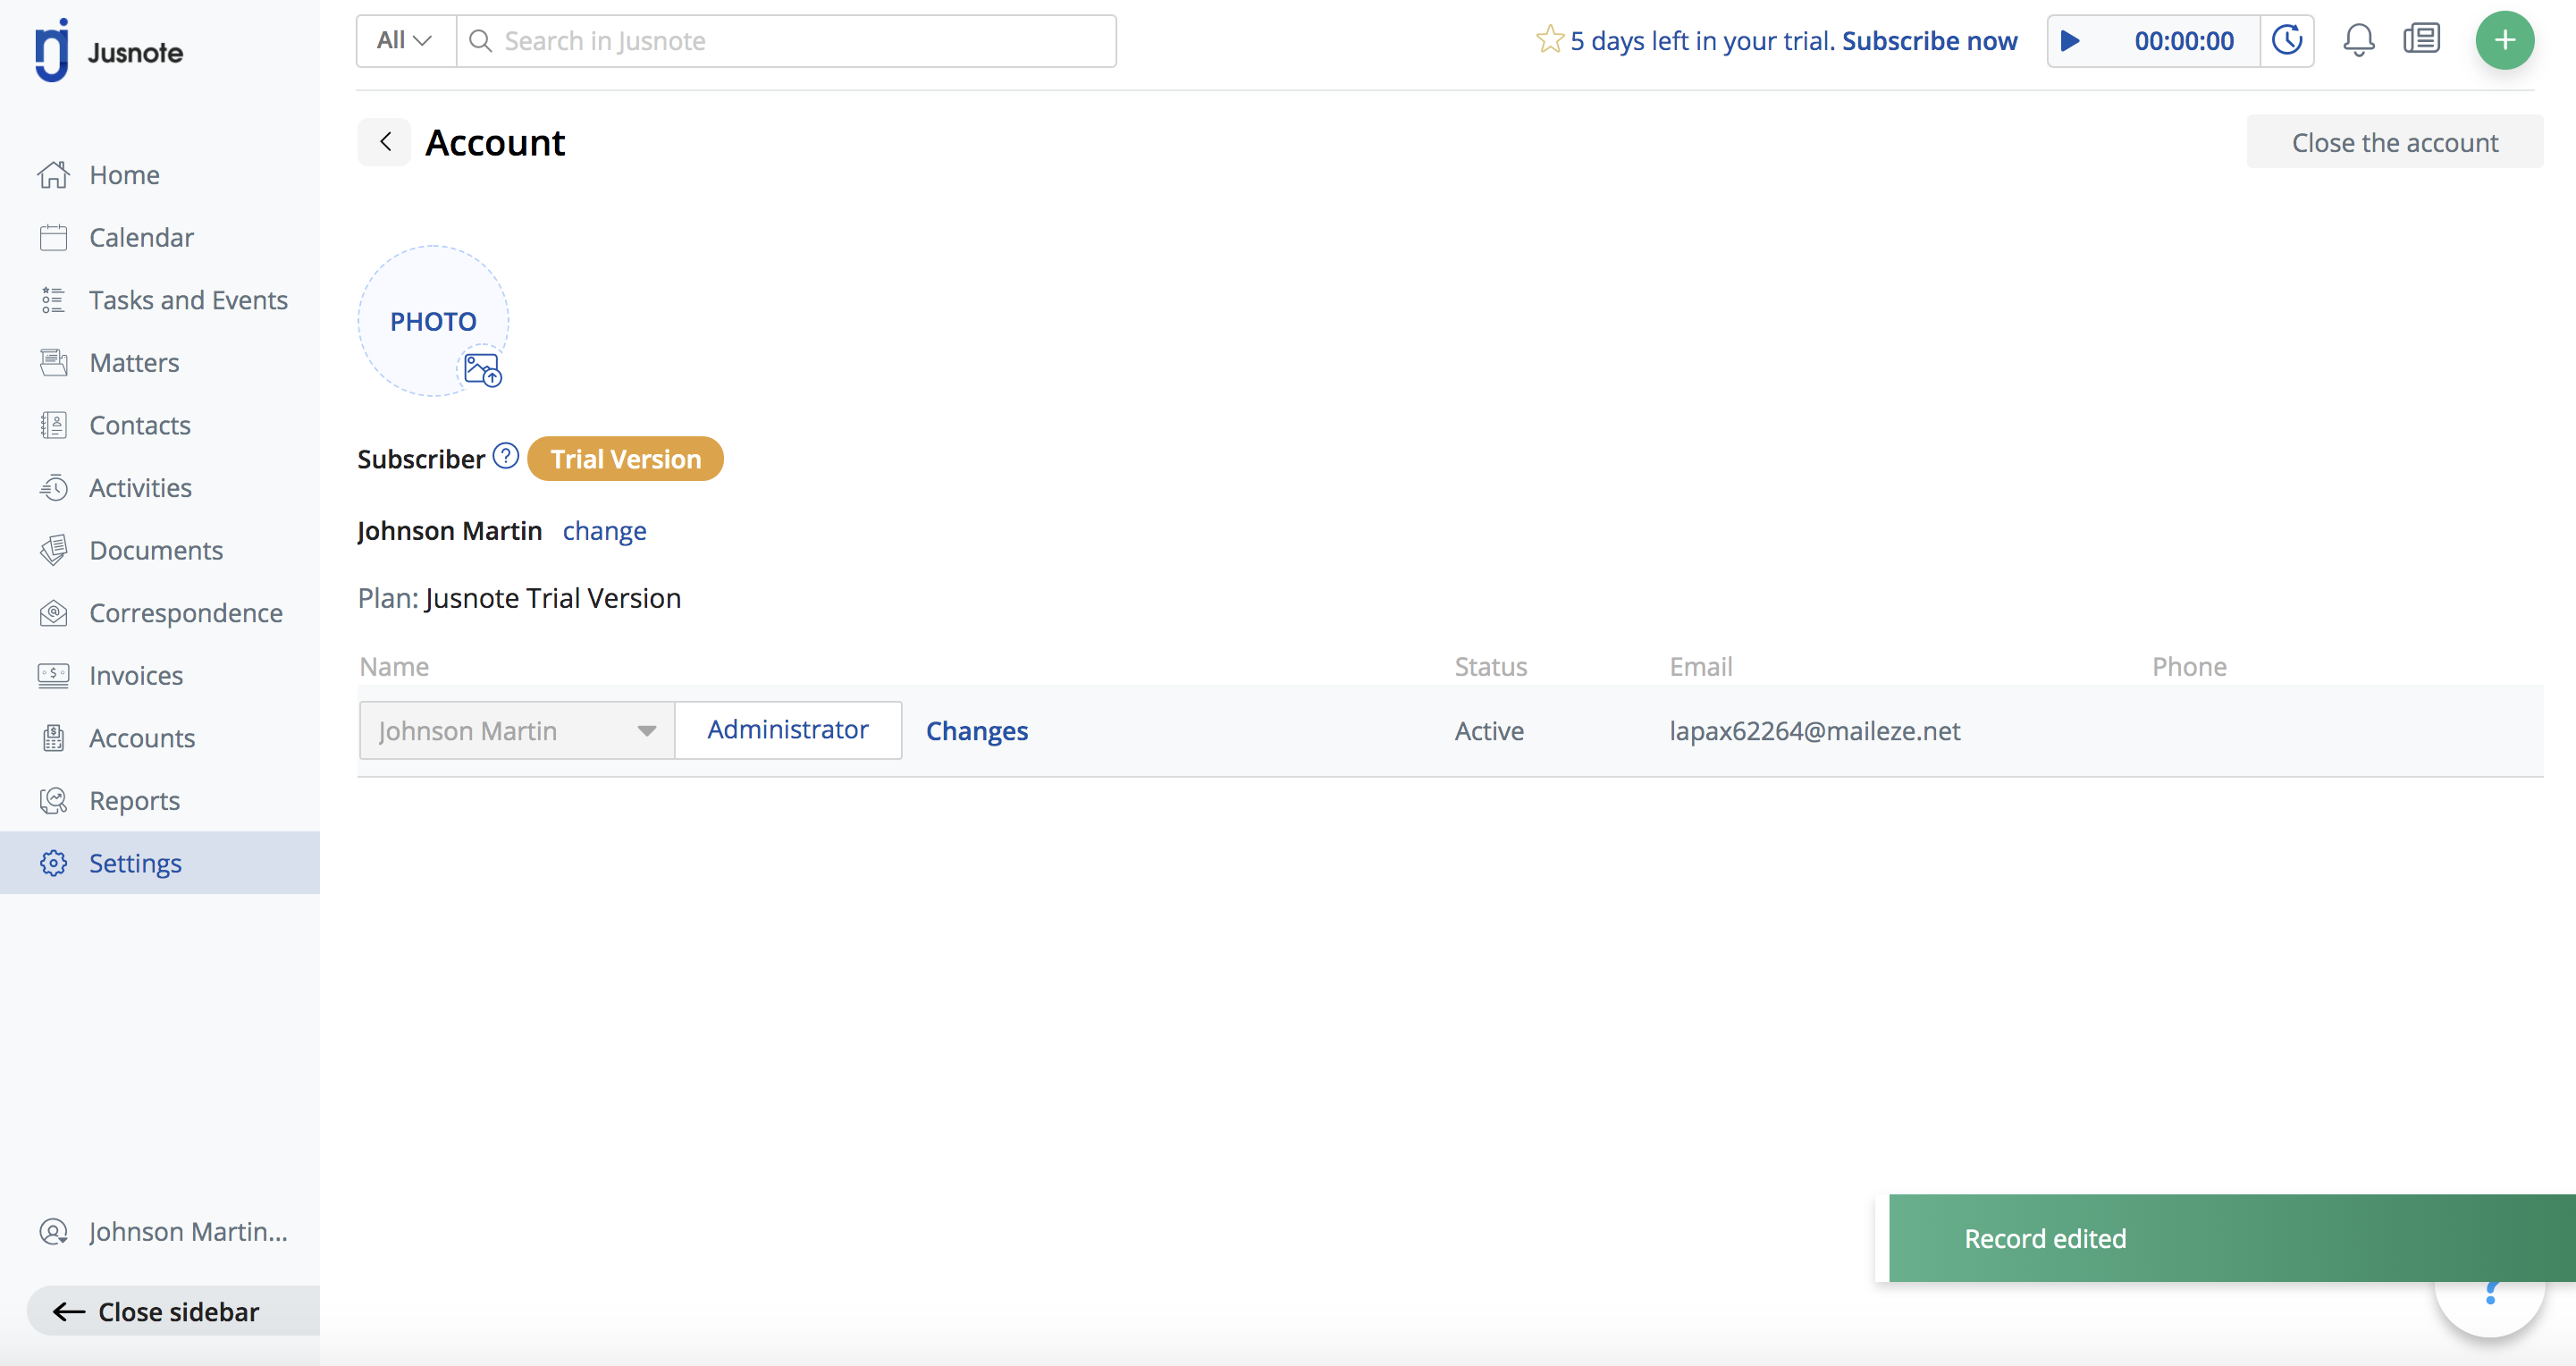2576x1366 pixels.
Task: Open the Johnson Martin name dropdown
Action: [x=517, y=731]
